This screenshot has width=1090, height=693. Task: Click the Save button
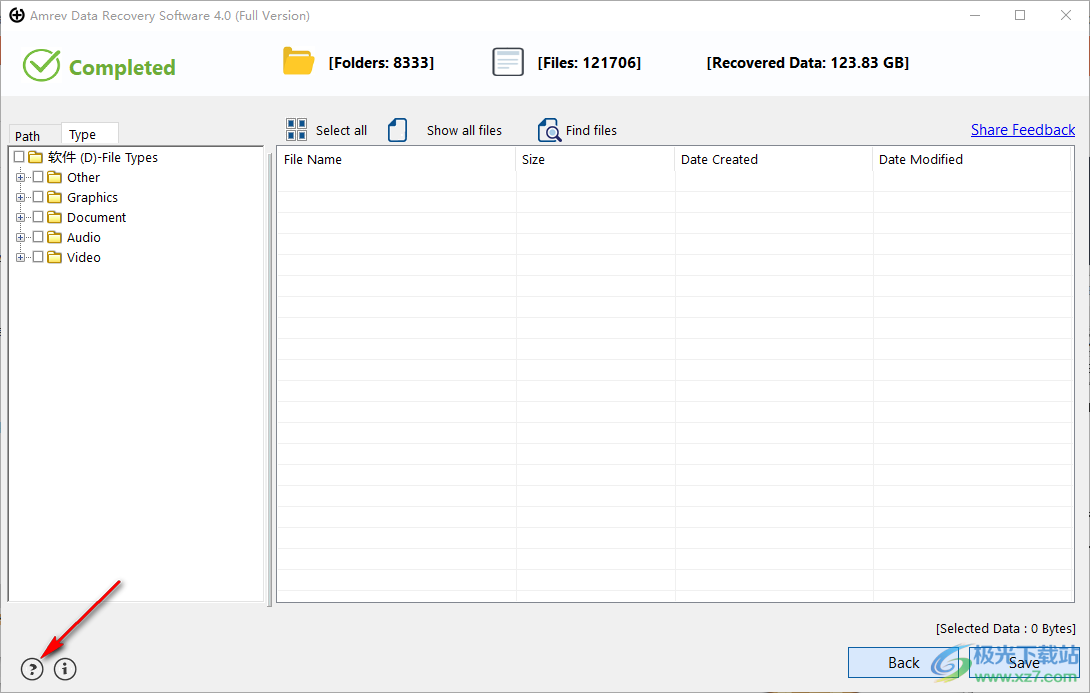coord(1024,662)
